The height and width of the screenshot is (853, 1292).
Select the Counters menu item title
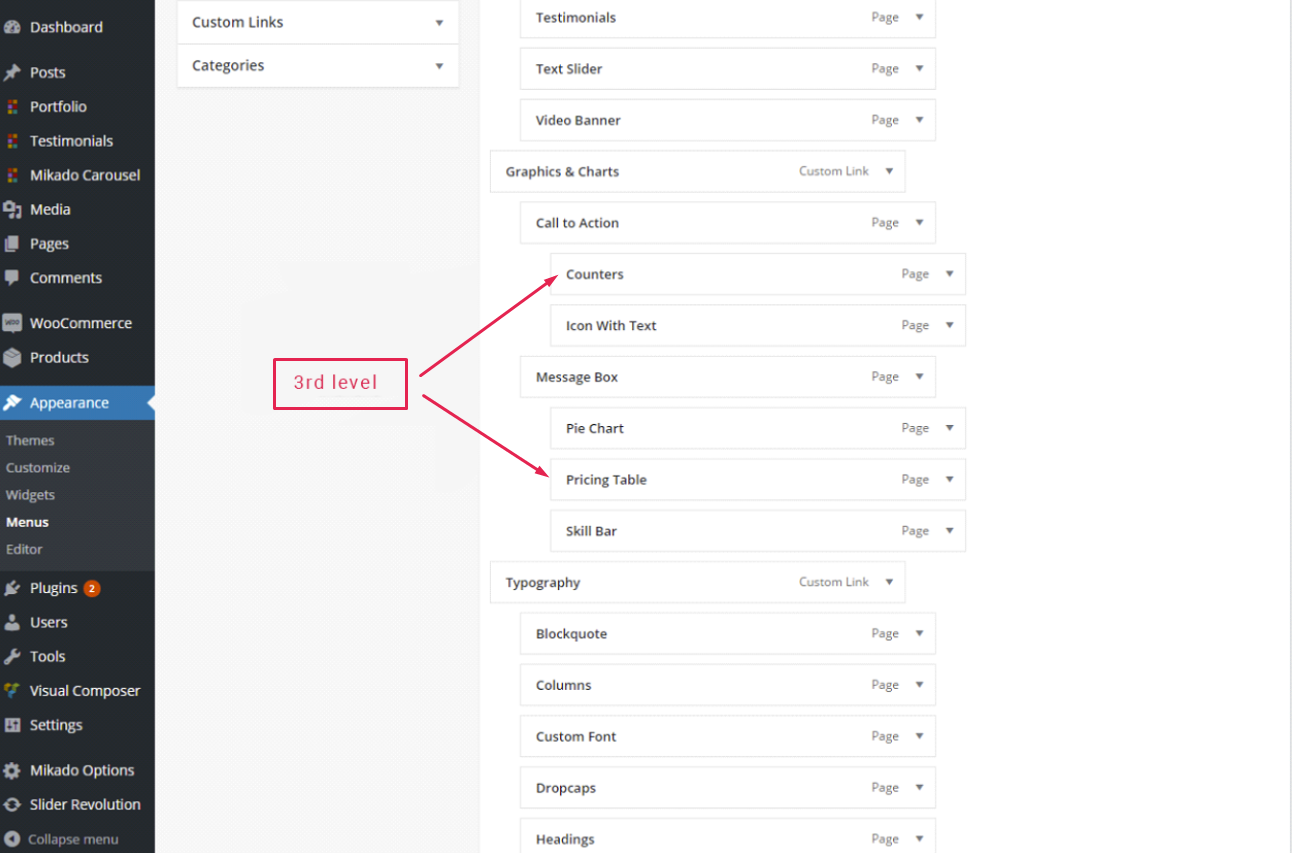[595, 274]
